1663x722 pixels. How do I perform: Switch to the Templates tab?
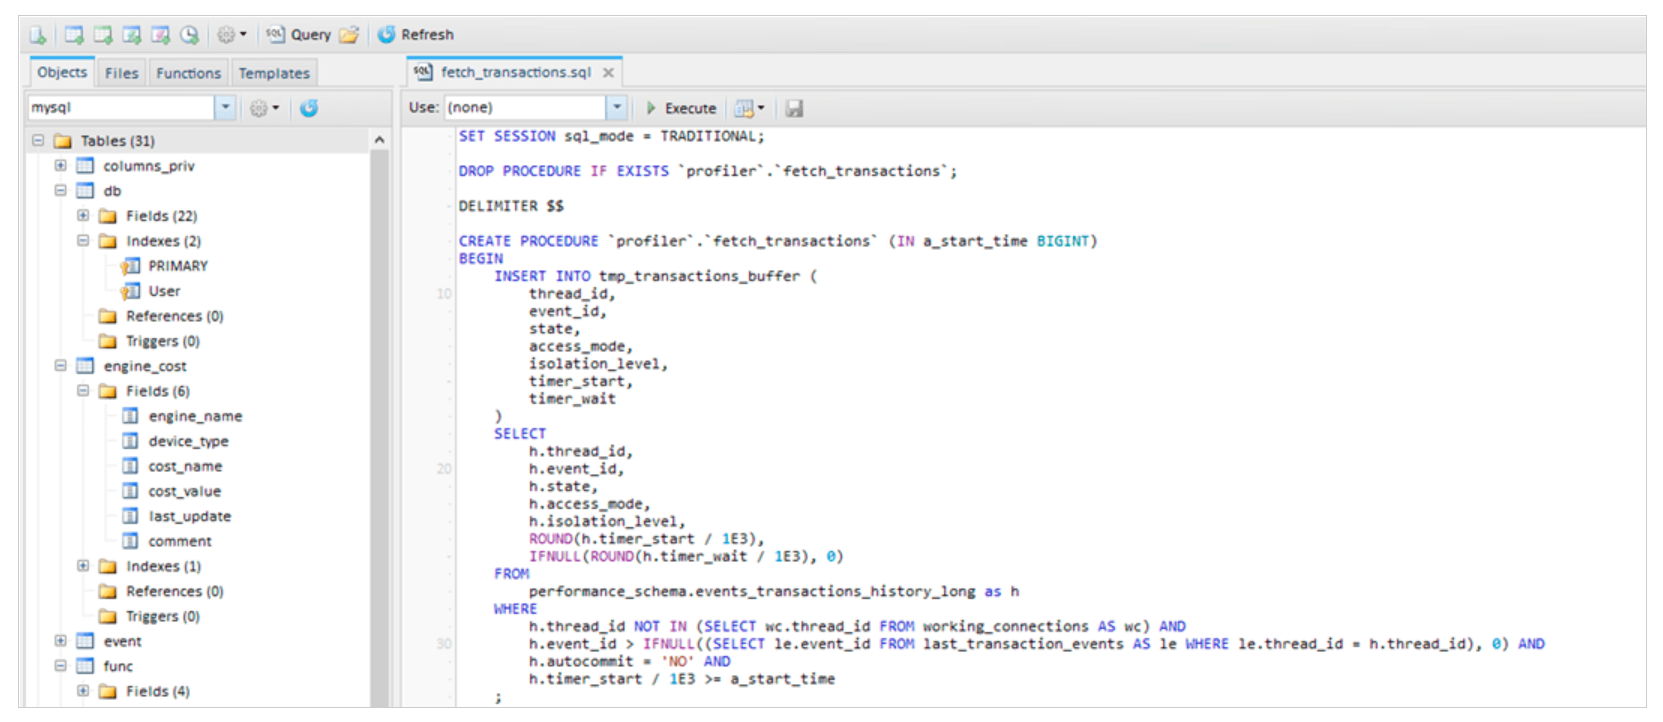click(x=274, y=73)
